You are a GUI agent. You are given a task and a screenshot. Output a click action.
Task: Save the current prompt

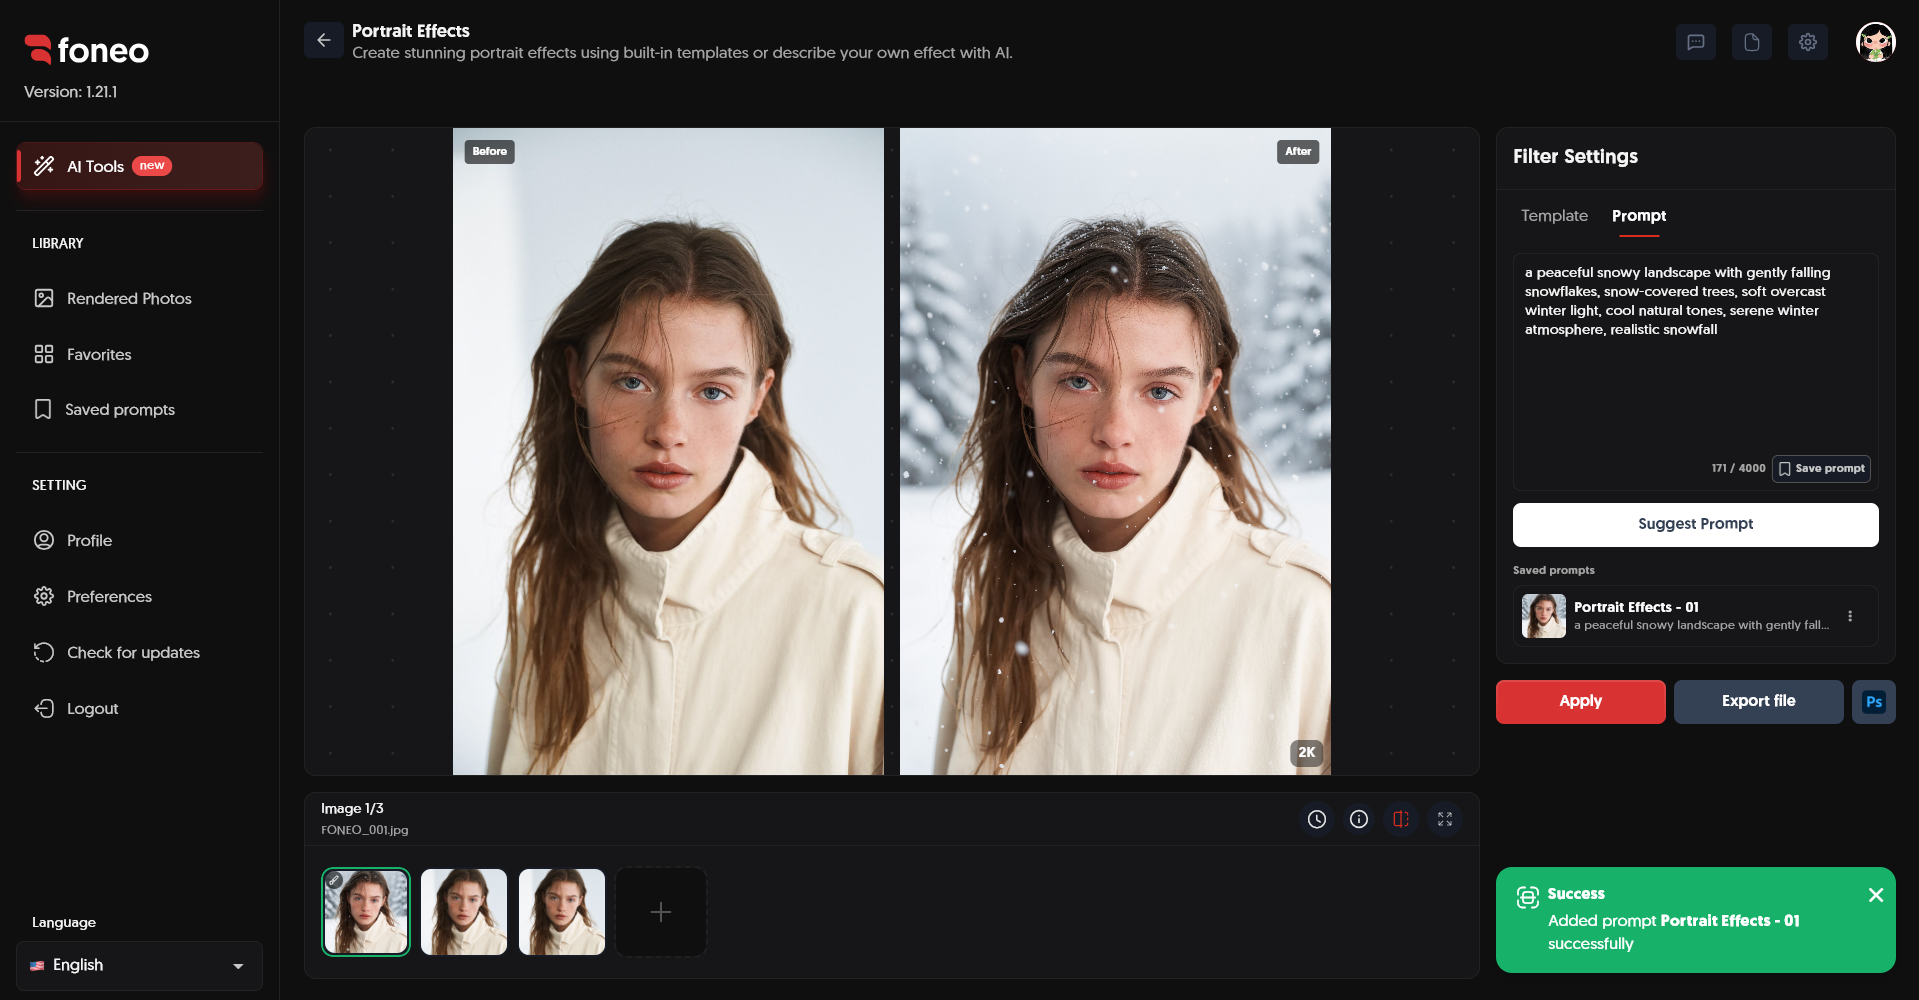click(1821, 469)
